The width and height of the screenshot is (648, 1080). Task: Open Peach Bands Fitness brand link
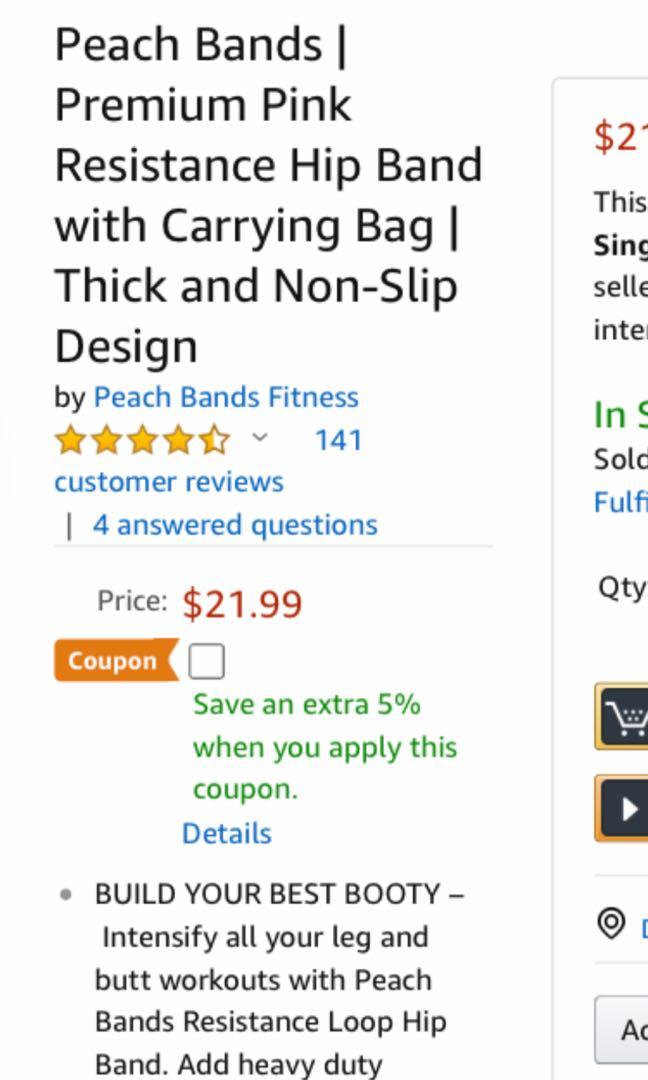coord(226,397)
